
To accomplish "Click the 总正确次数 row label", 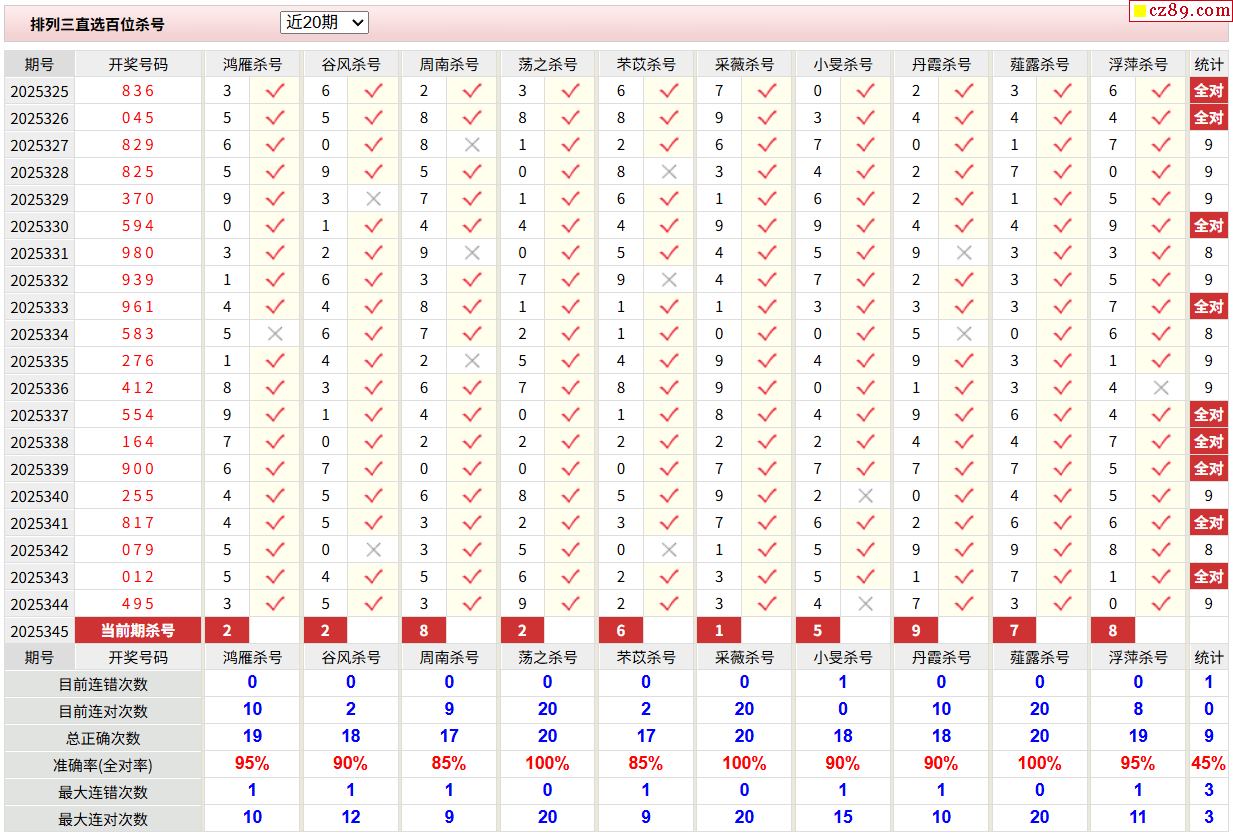I will click(x=103, y=739).
